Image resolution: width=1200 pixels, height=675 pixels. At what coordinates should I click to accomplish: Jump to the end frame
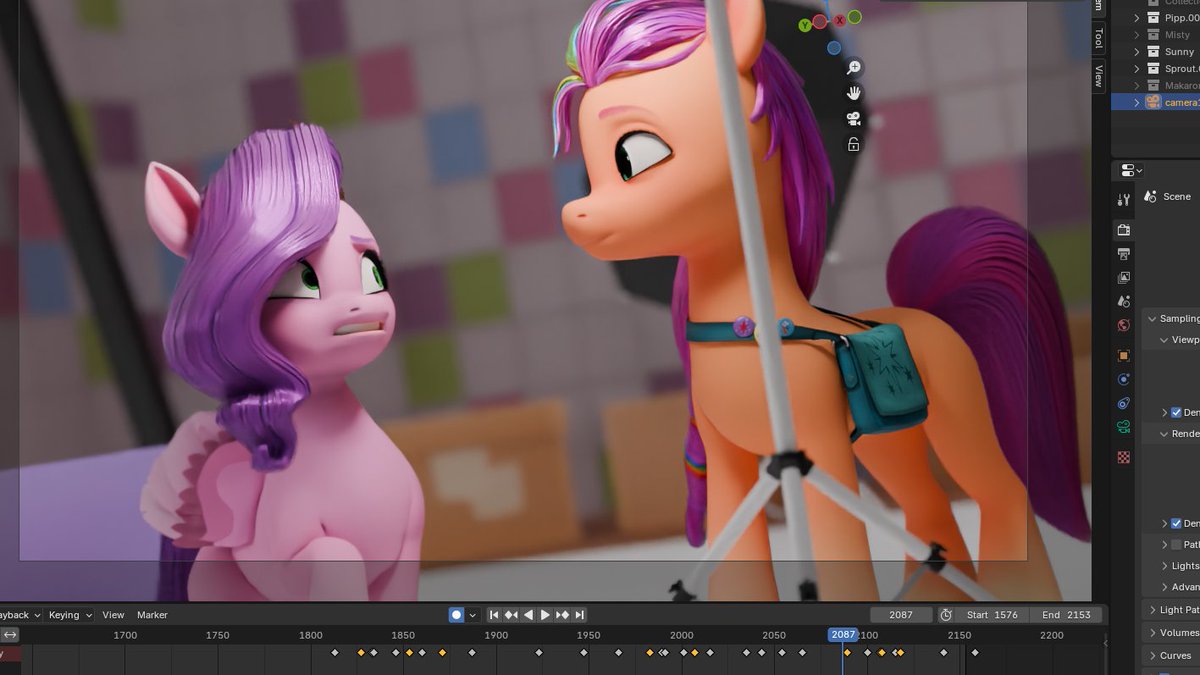579,615
